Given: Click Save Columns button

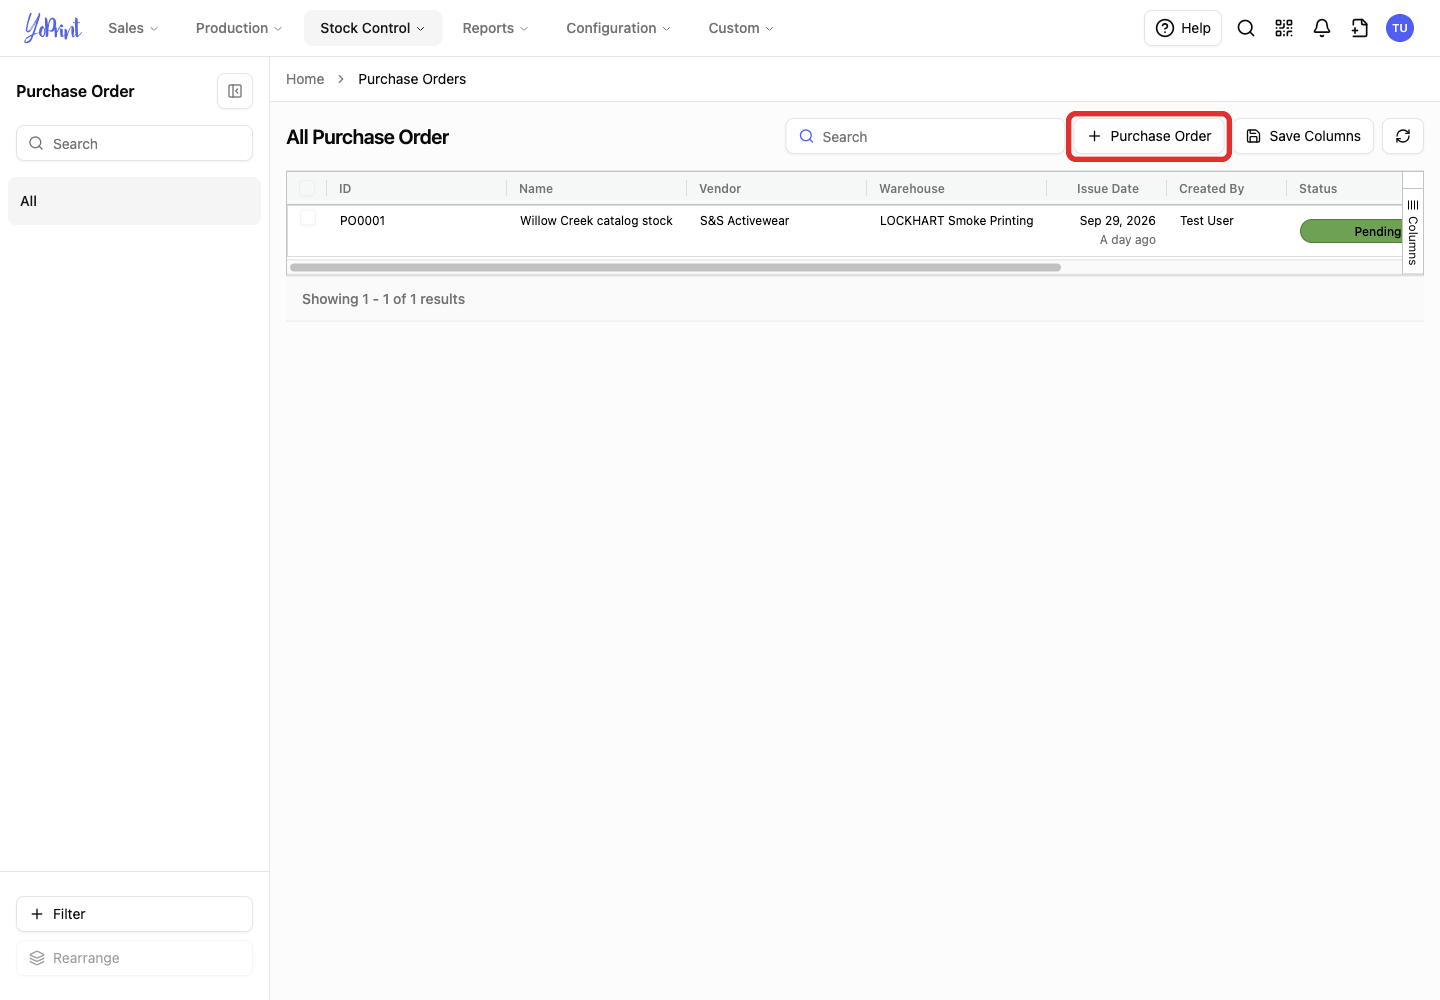Looking at the screenshot, I should 1303,136.
